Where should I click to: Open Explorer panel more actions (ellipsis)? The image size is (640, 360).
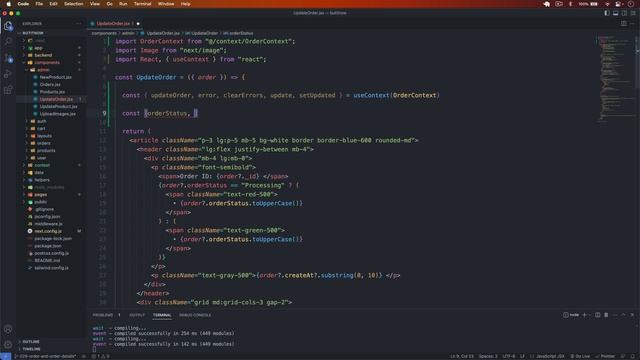click(78, 24)
